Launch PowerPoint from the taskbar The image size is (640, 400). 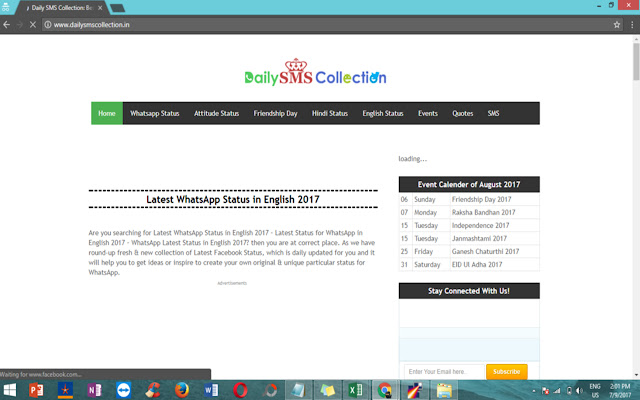36,390
